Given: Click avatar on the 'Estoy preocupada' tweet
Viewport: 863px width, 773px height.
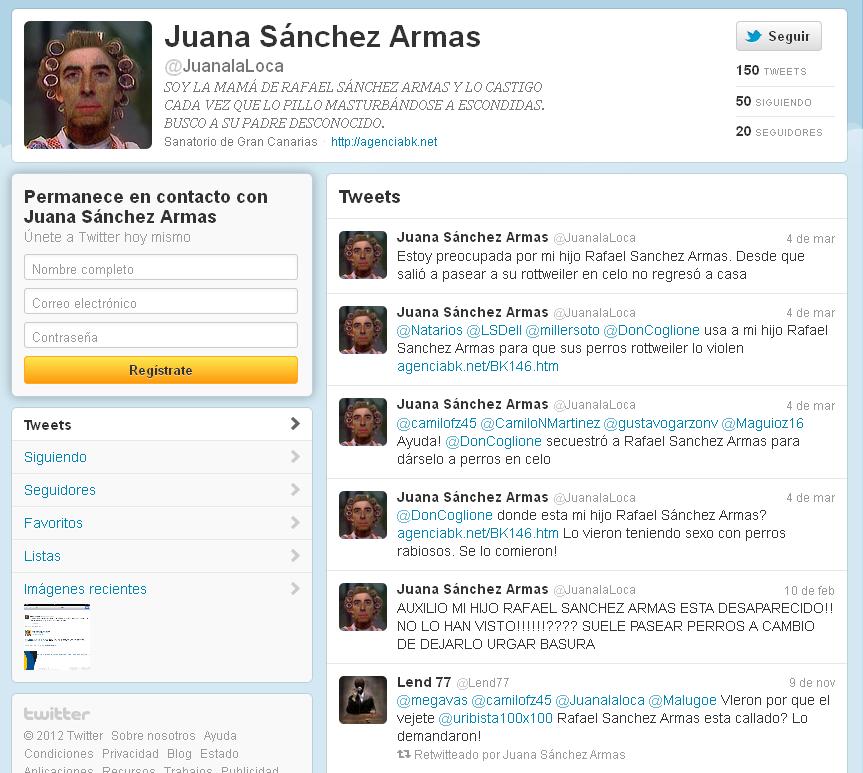Looking at the screenshot, I should 363,255.
